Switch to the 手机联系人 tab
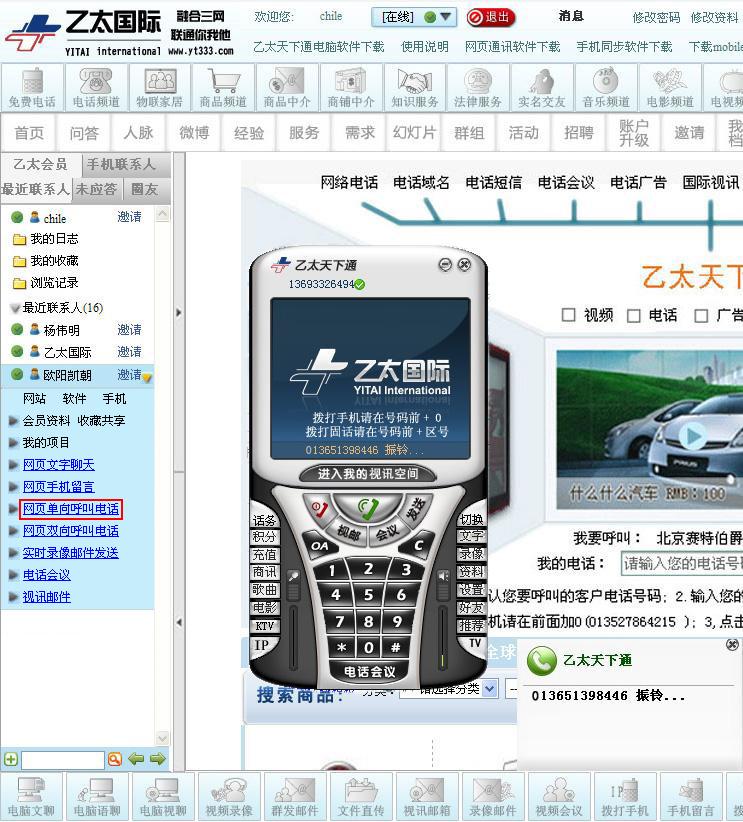Image resolution: width=743 pixels, height=822 pixels. tap(121, 165)
